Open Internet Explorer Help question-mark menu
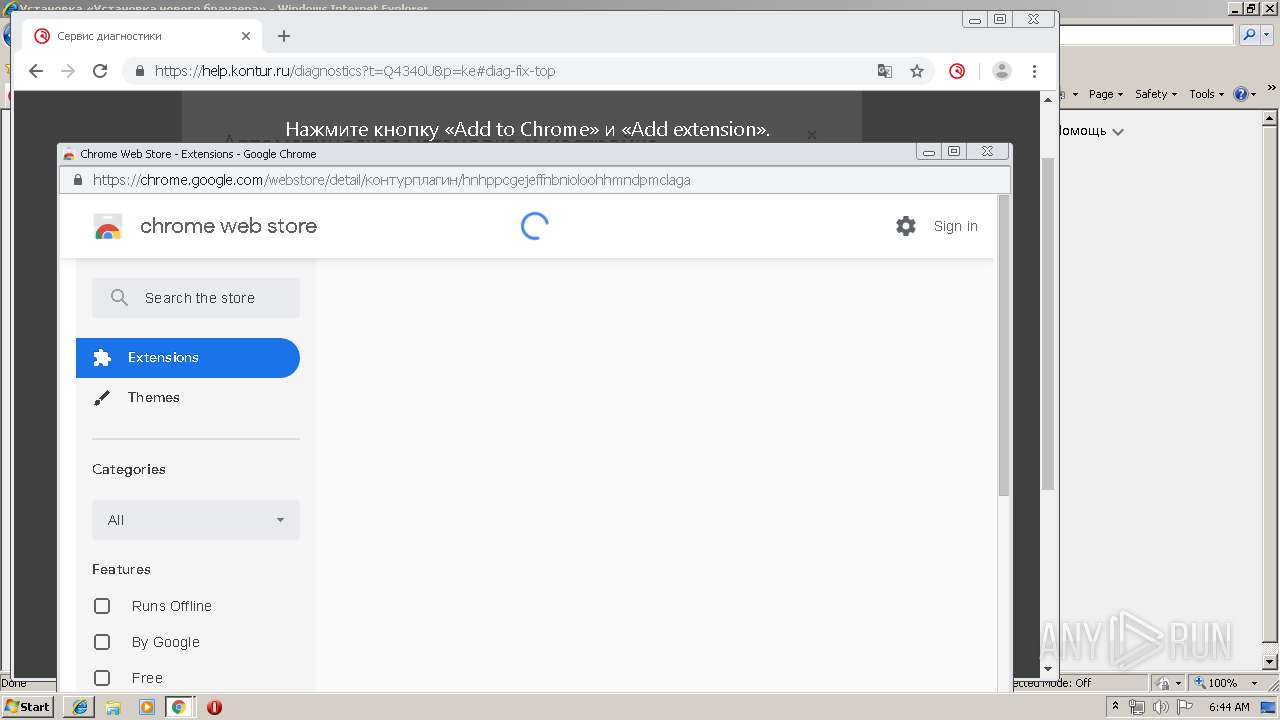This screenshot has height=720, width=1280. (x=1245, y=94)
